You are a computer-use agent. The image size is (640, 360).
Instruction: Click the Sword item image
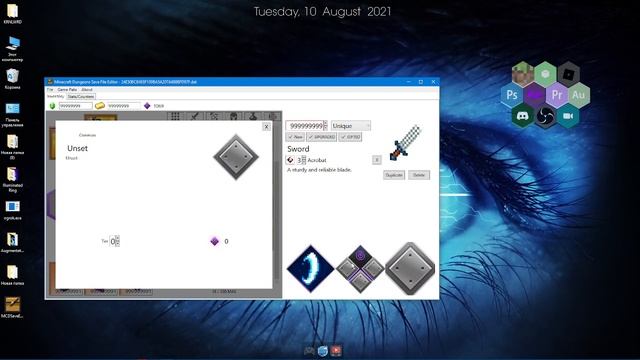405,142
